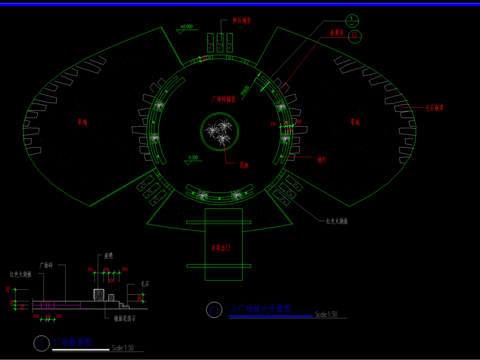
Task: Select the blue 广场断面图 section title
Action: pyautogui.click(x=73, y=342)
